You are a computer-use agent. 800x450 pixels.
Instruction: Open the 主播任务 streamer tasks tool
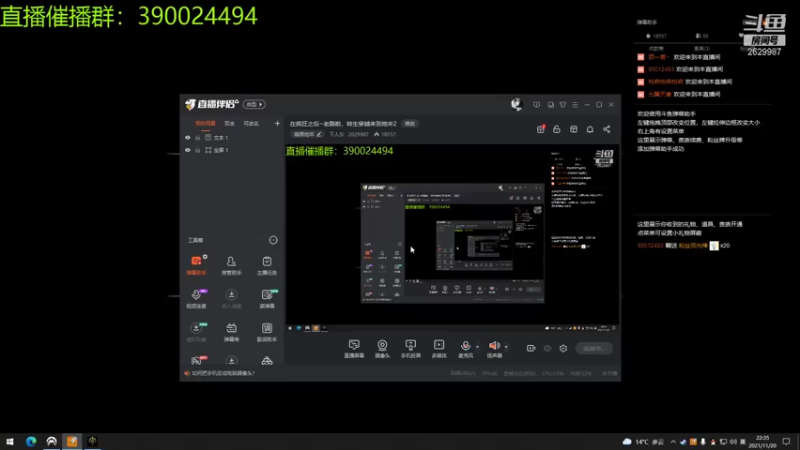tap(267, 265)
